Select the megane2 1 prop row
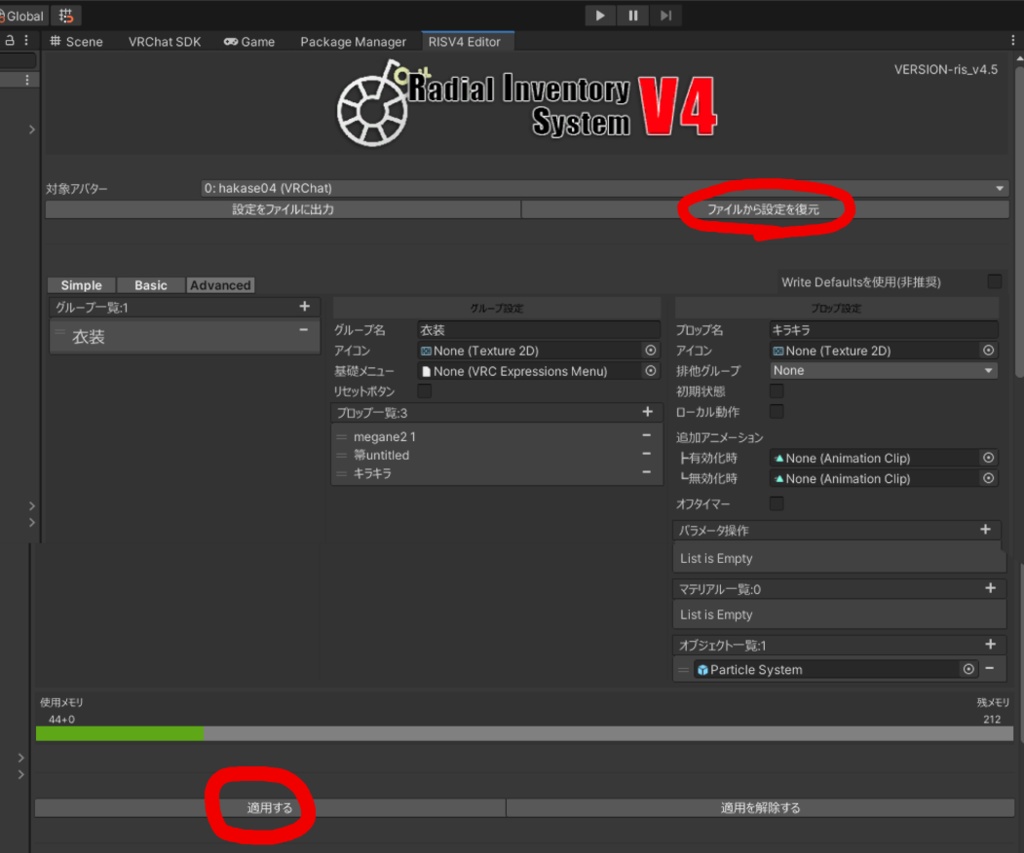The width and height of the screenshot is (1024, 853). pos(496,436)
